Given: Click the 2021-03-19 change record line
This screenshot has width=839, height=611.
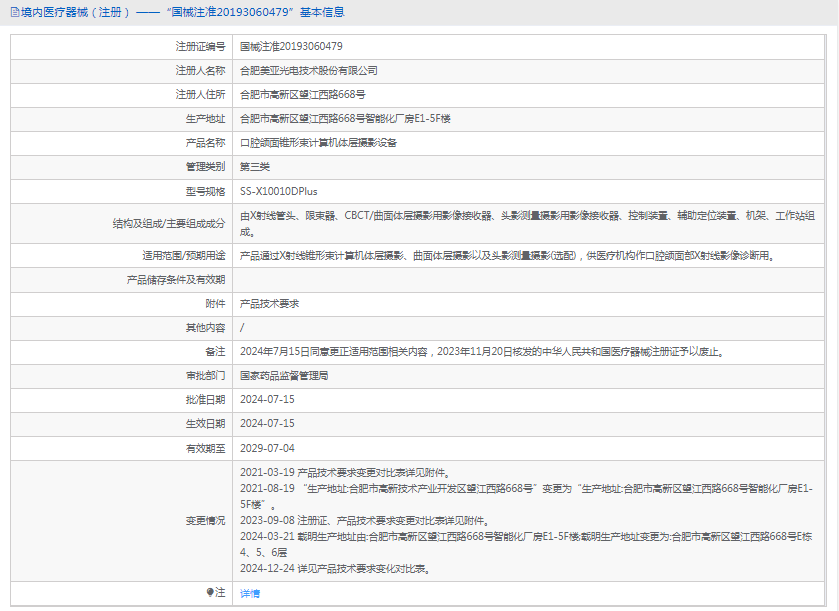Looking at the screenshot, I should click(346, 473).
